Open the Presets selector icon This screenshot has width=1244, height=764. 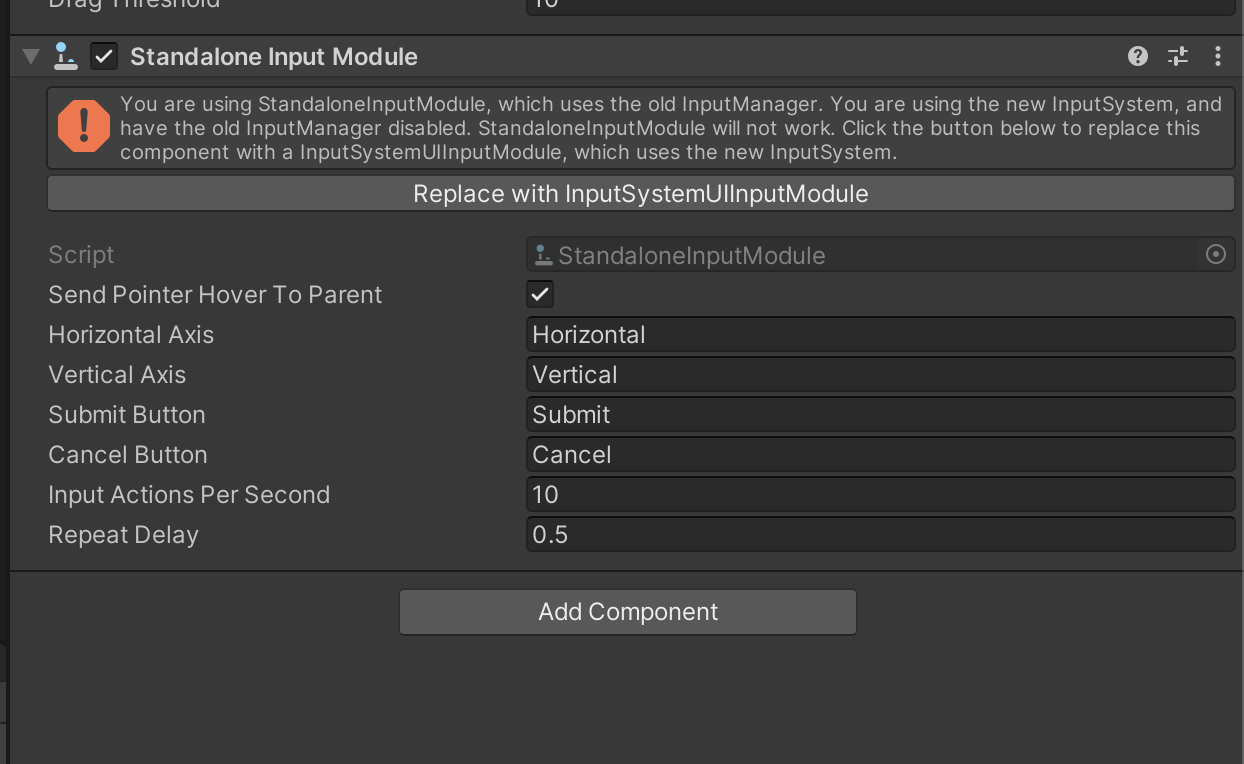pos(1178,57)
